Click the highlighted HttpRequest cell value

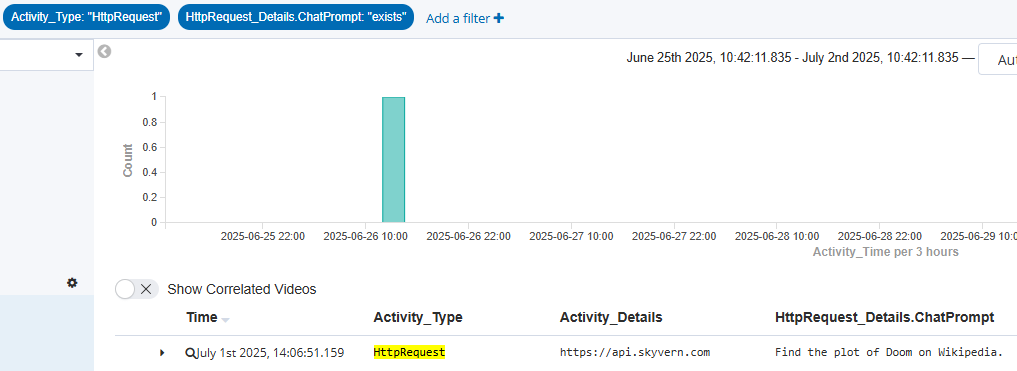(x=409, y=352)
